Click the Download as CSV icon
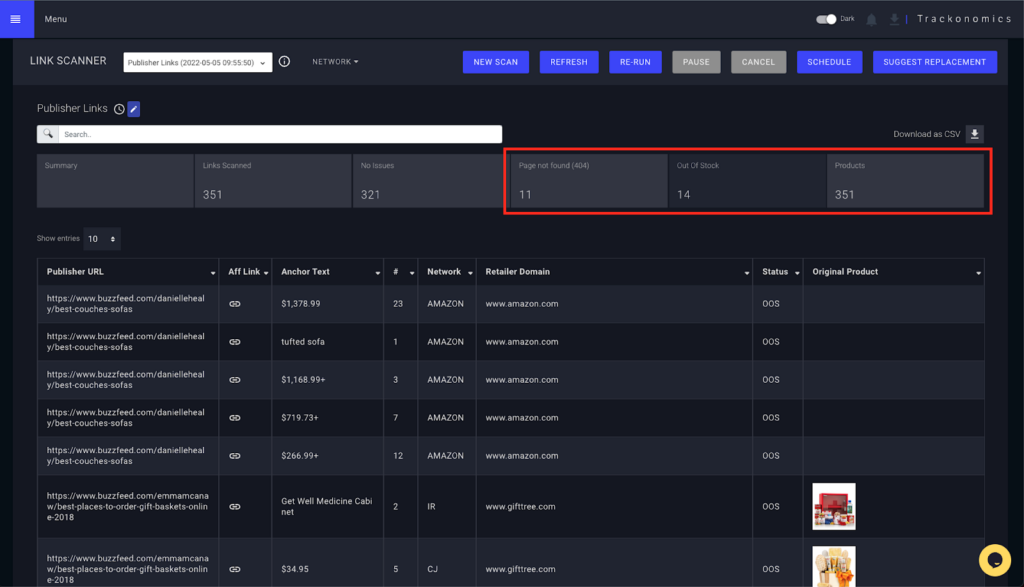Viewport: 1024px width, 587px height. click(x=975, y=134)
